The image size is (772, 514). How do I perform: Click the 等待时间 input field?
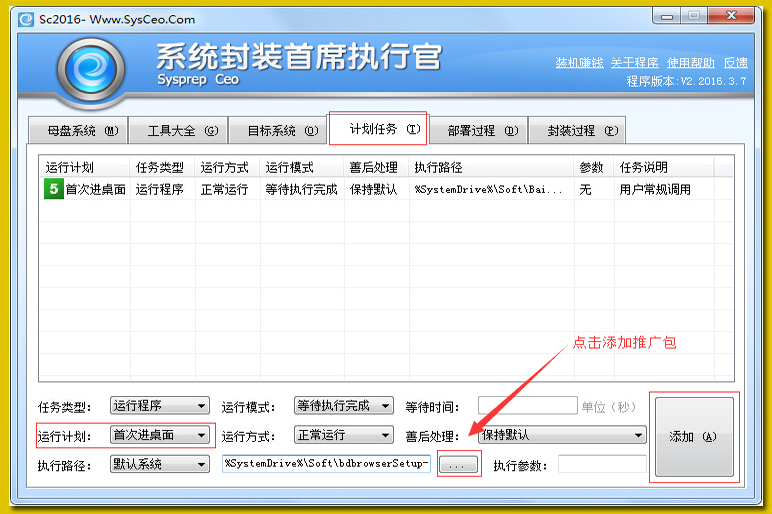pyautogui.click(x=528, y=406)
